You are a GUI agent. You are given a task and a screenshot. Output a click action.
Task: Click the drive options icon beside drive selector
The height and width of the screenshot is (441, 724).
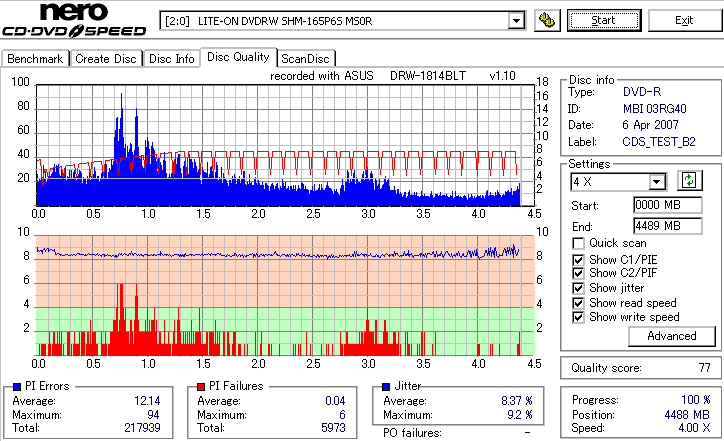[x=547, y=21]
